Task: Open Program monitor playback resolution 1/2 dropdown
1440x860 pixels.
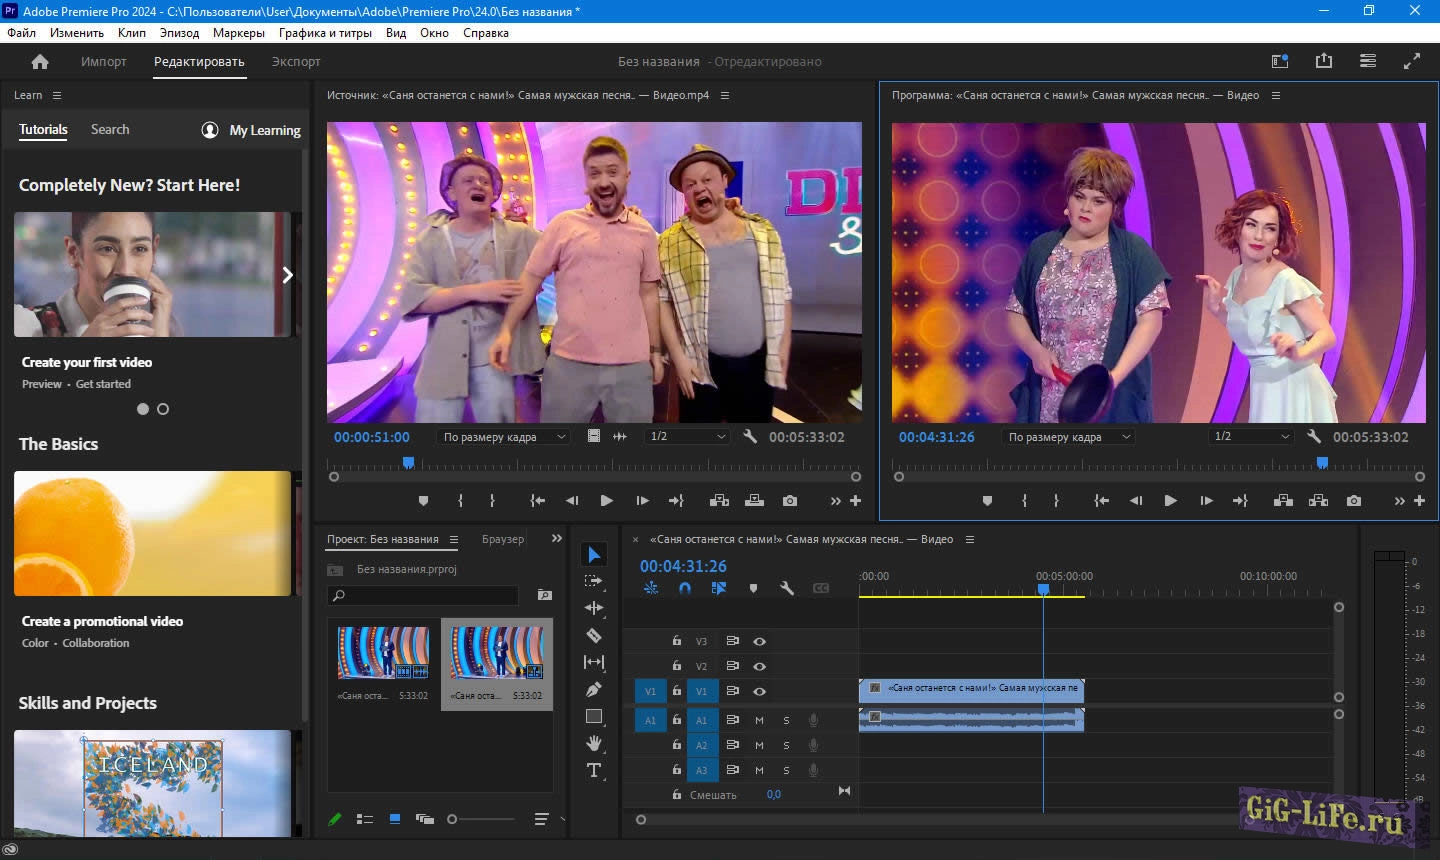Action: [1251, 437]
